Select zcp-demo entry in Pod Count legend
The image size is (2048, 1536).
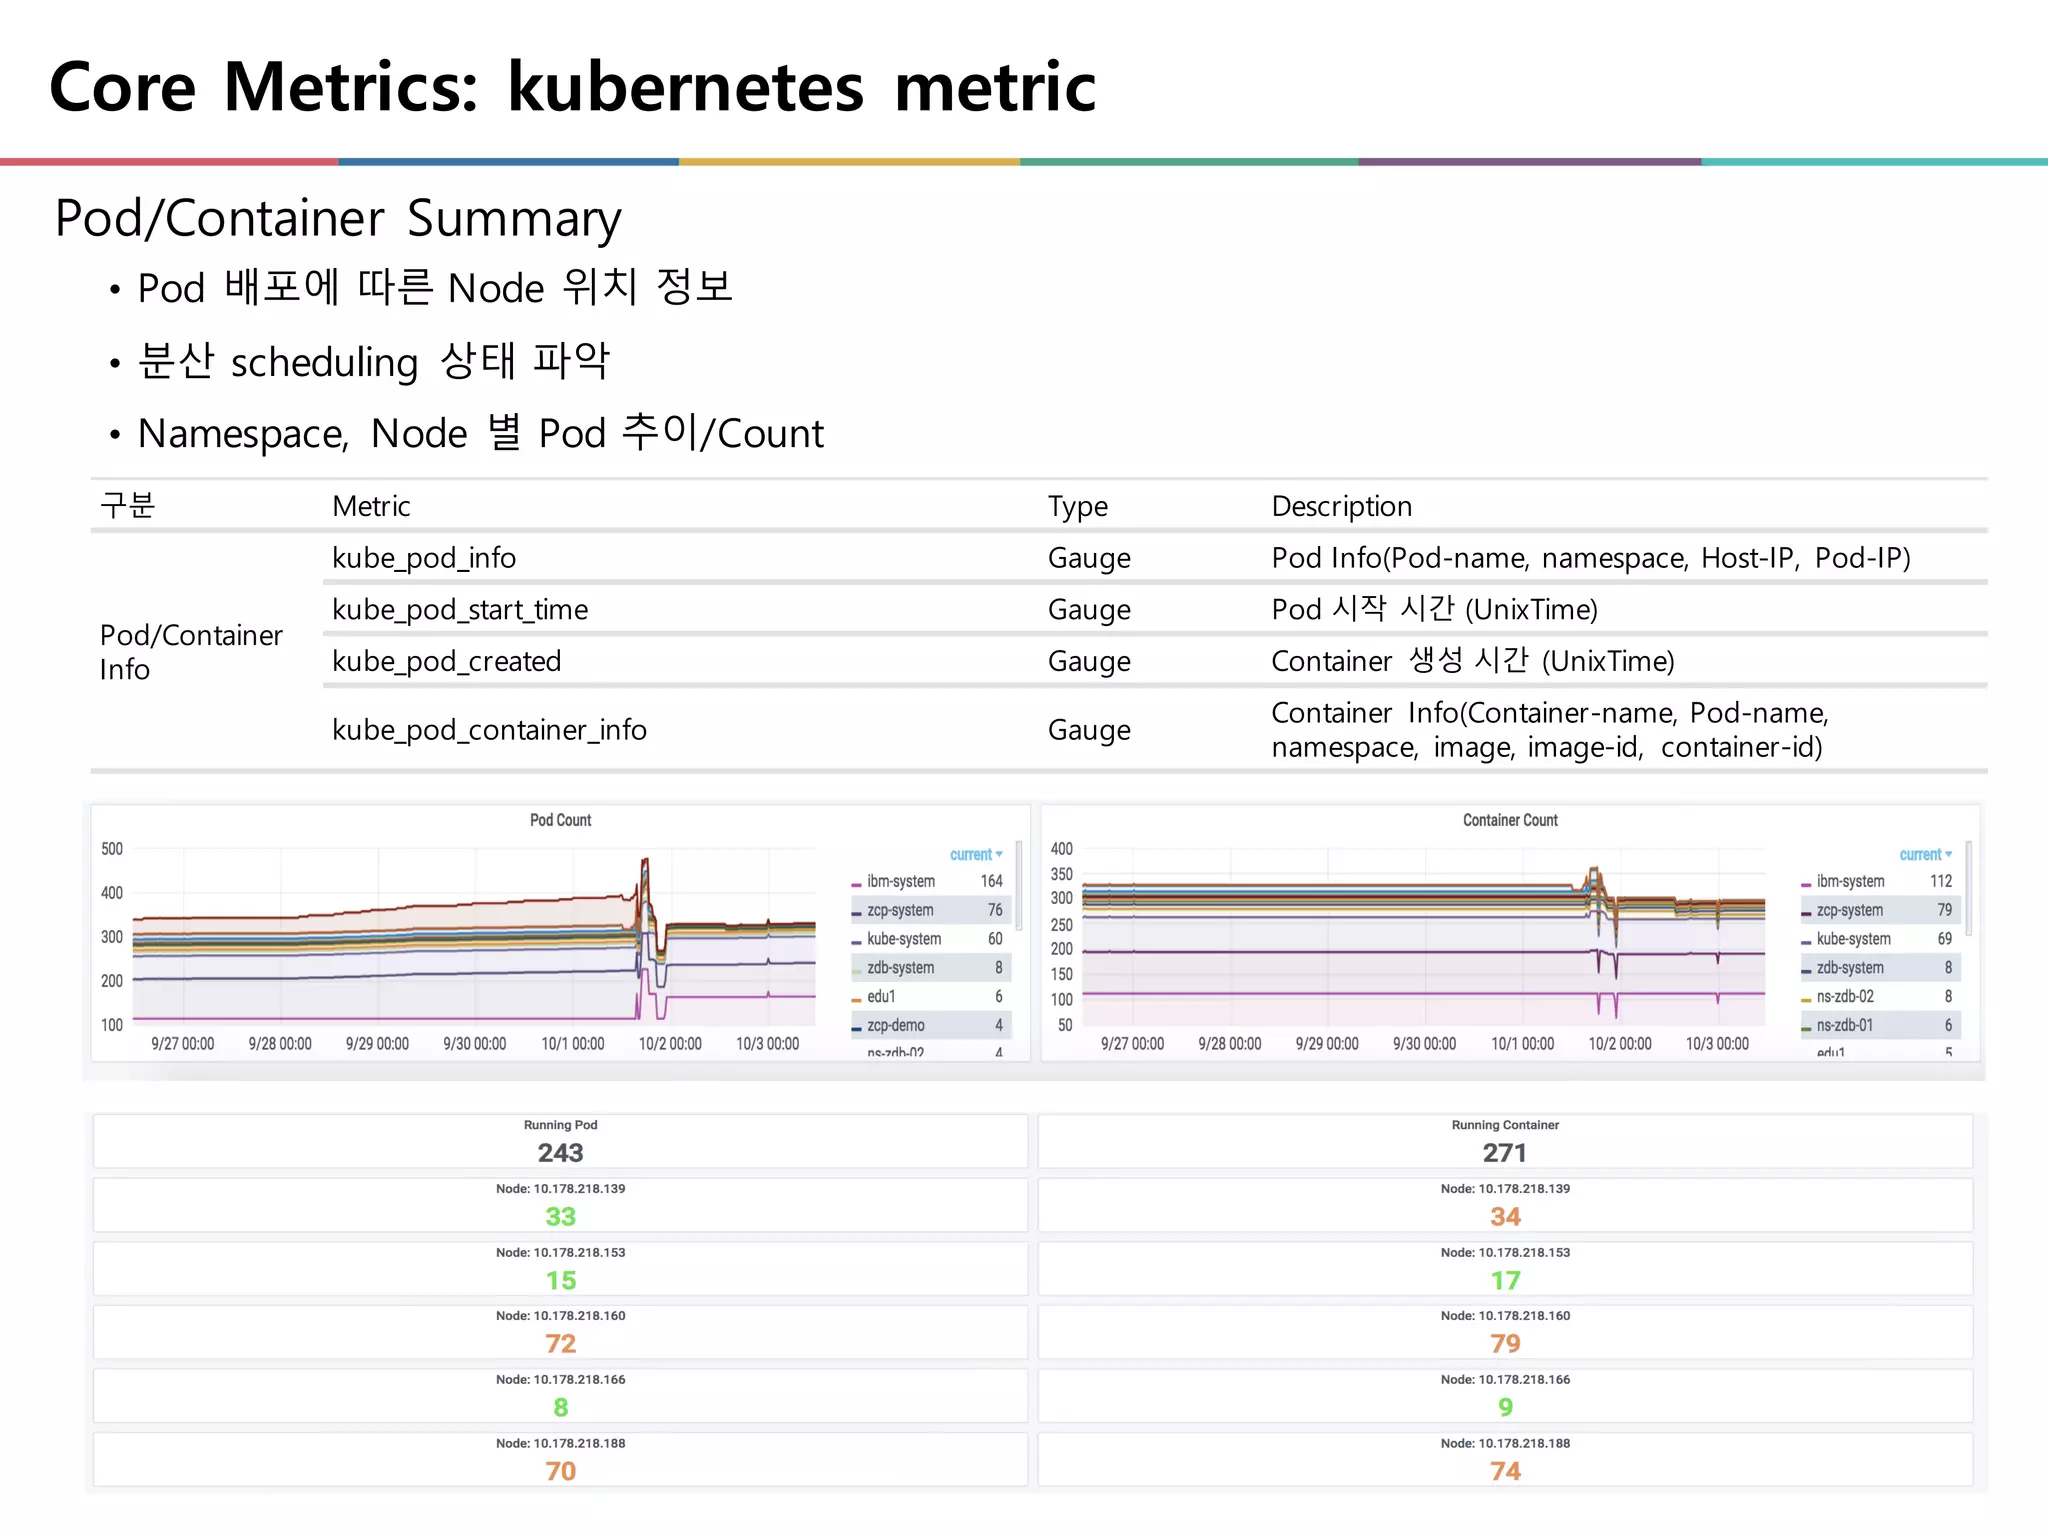pos(895,1025)
